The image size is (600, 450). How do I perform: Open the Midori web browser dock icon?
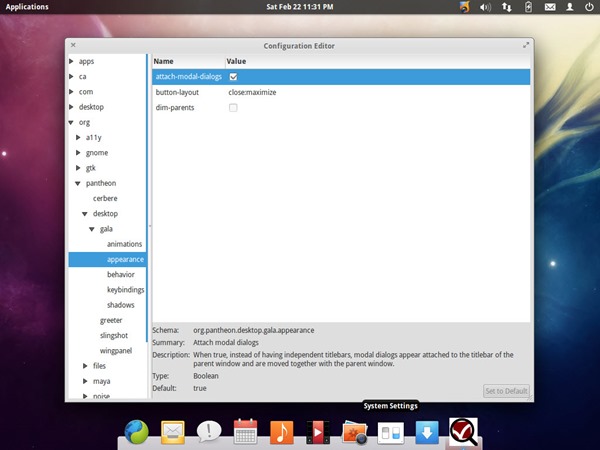click(x=137, y=432)
